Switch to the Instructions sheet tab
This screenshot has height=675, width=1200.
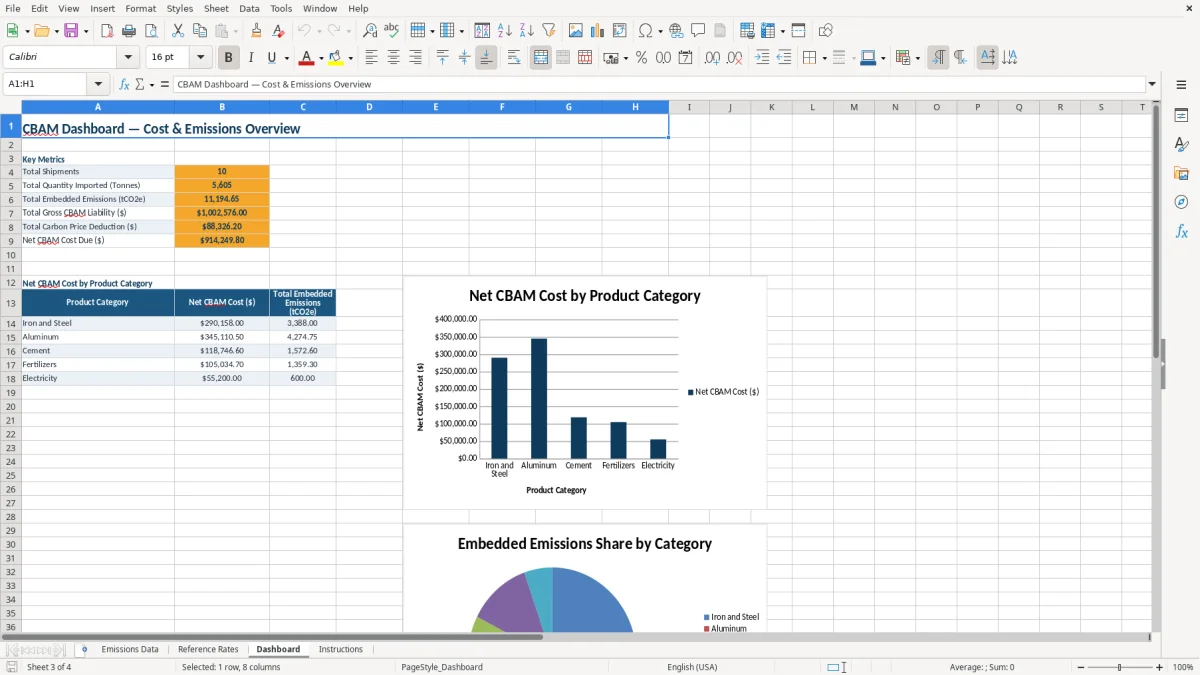pyautogui.click(x=340, y=649)
